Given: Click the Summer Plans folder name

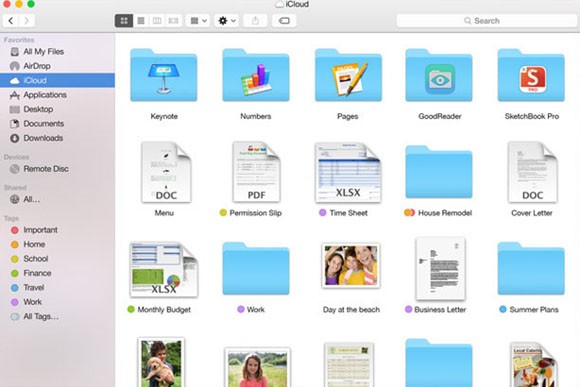Looking at the screenshot, I should click(x=534, y=310).
